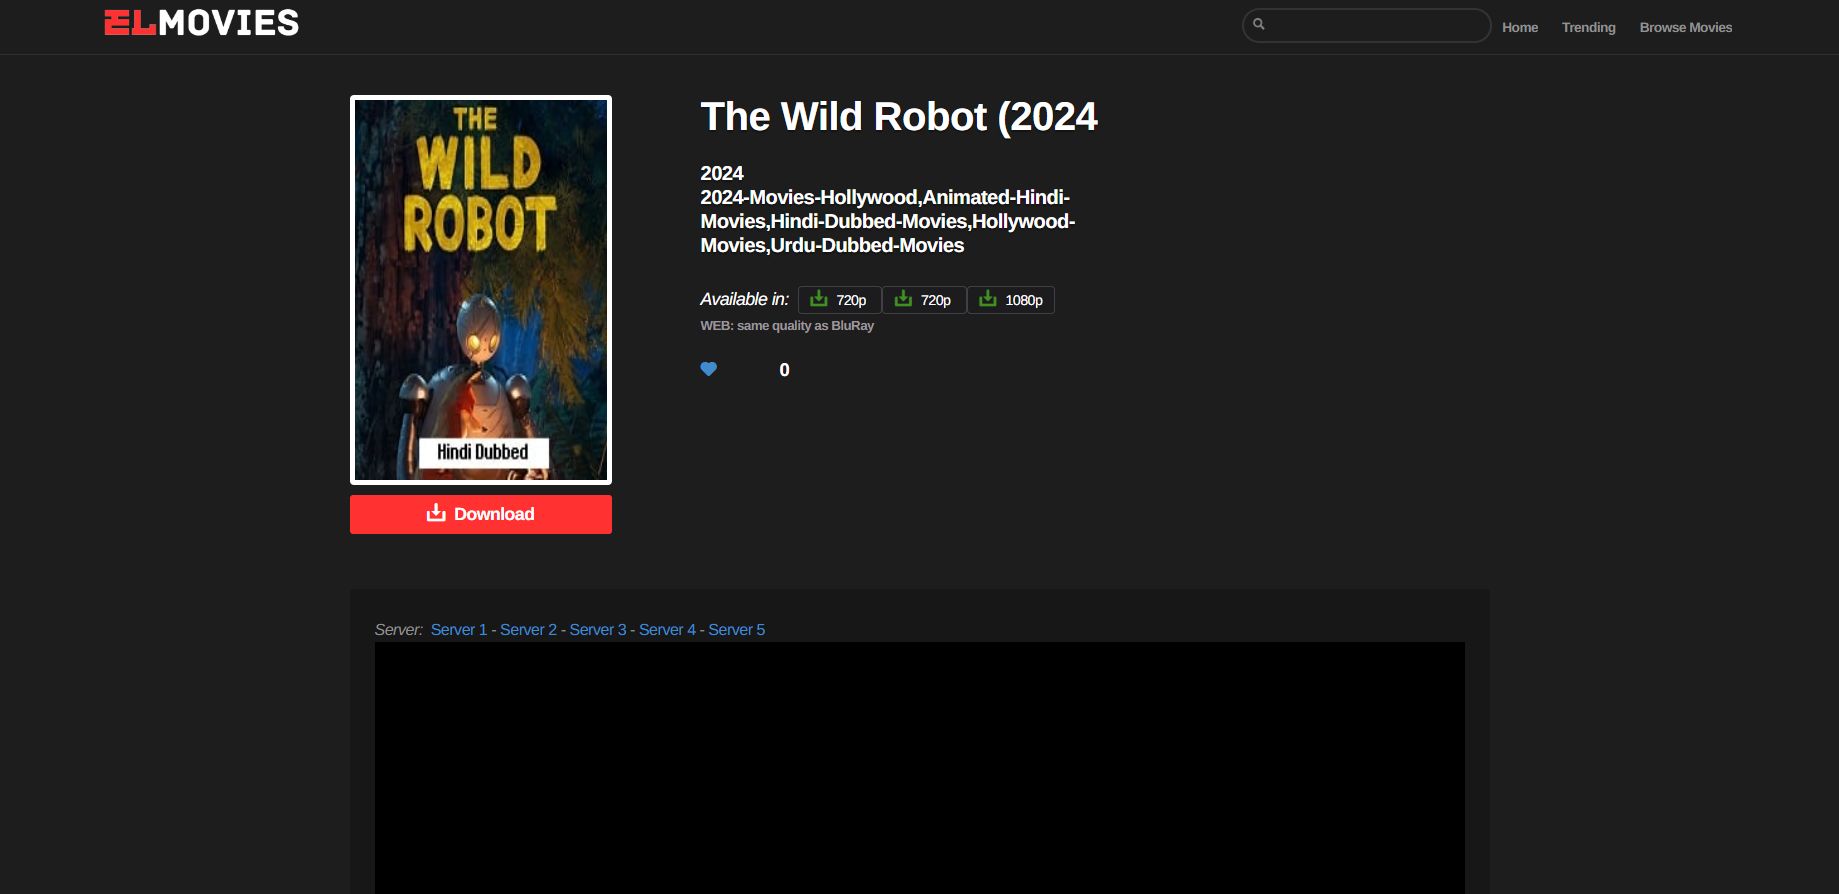Switch to Server 2

528,629
